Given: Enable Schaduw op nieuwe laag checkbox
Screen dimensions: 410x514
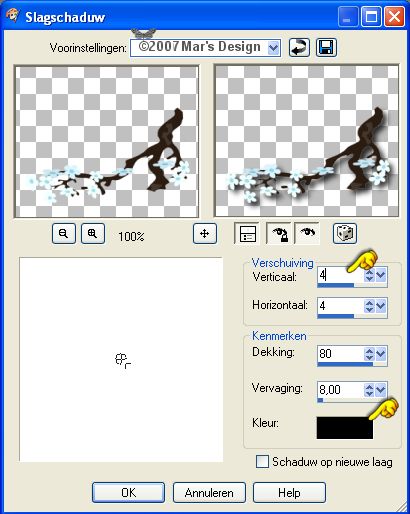Looking at the screenshot, I should [x=262, y=462].
